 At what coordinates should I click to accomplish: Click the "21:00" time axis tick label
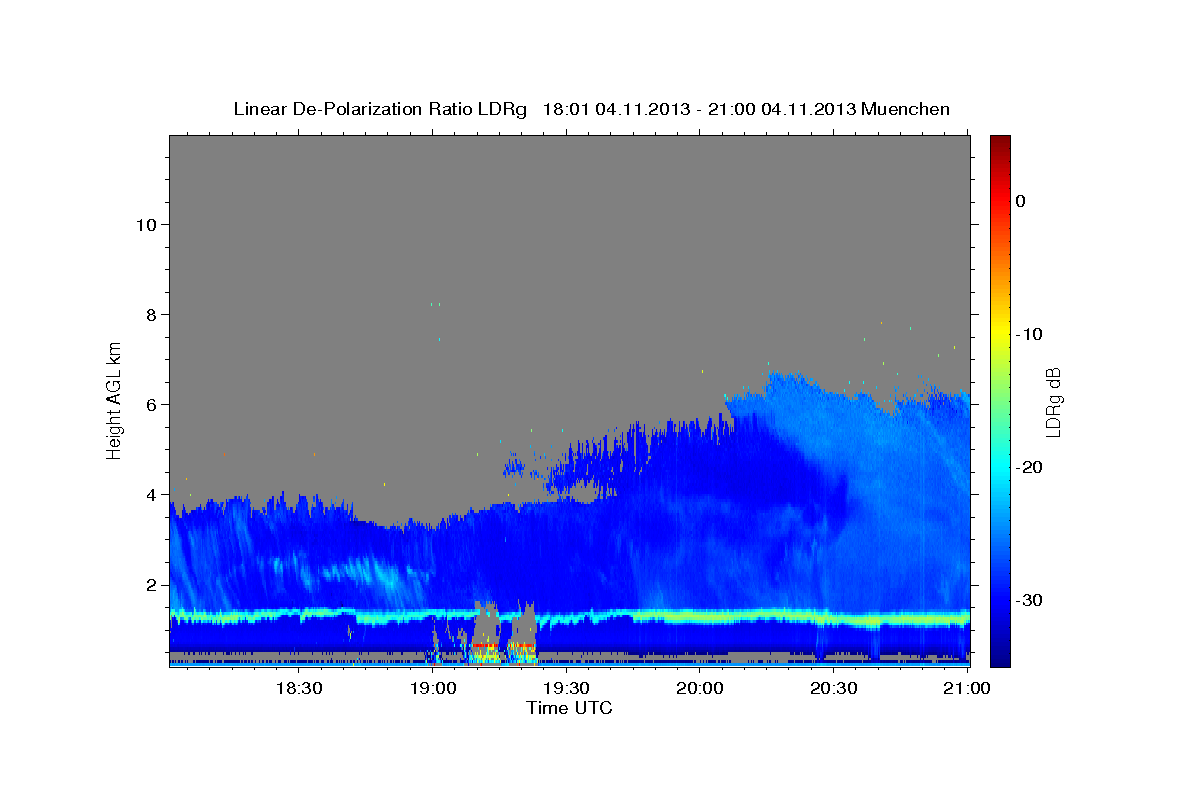coord(967,688)
